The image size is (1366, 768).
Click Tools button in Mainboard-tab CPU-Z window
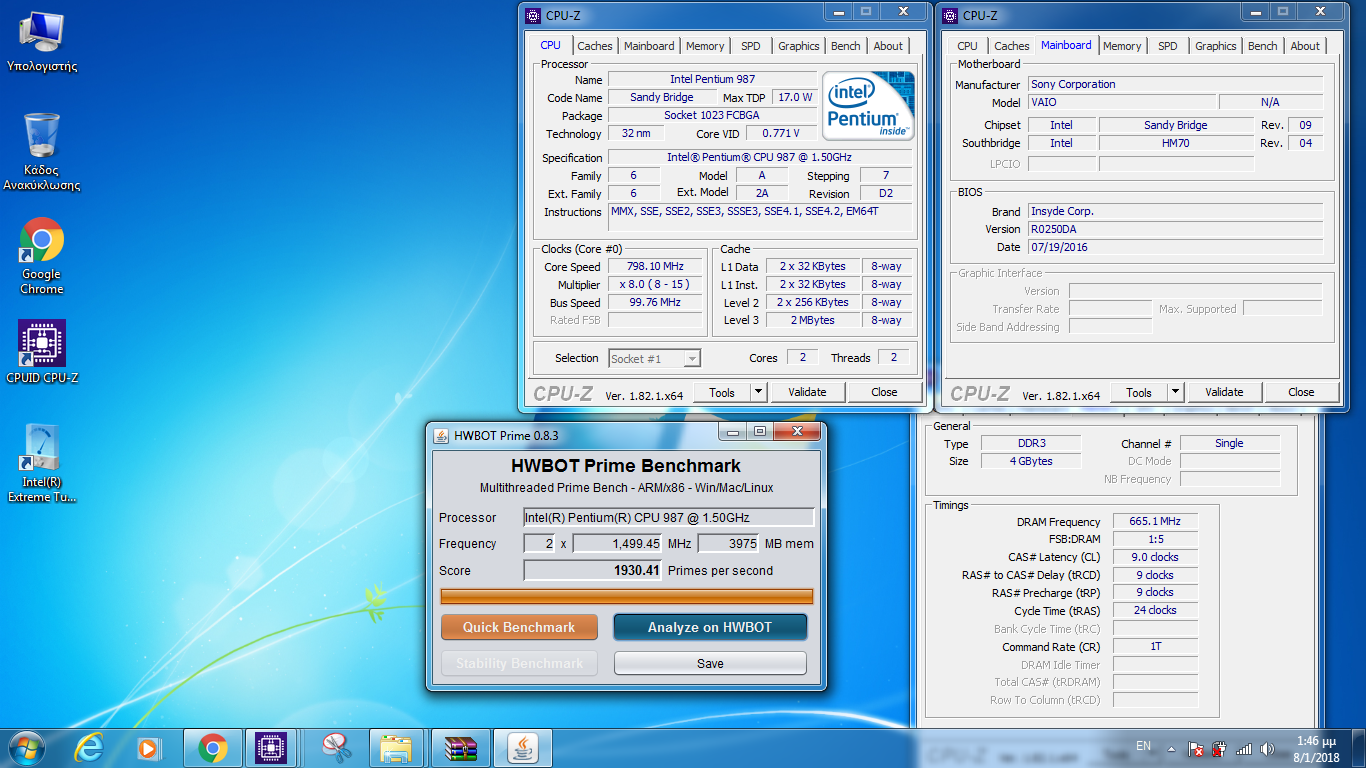(1139, 392)
